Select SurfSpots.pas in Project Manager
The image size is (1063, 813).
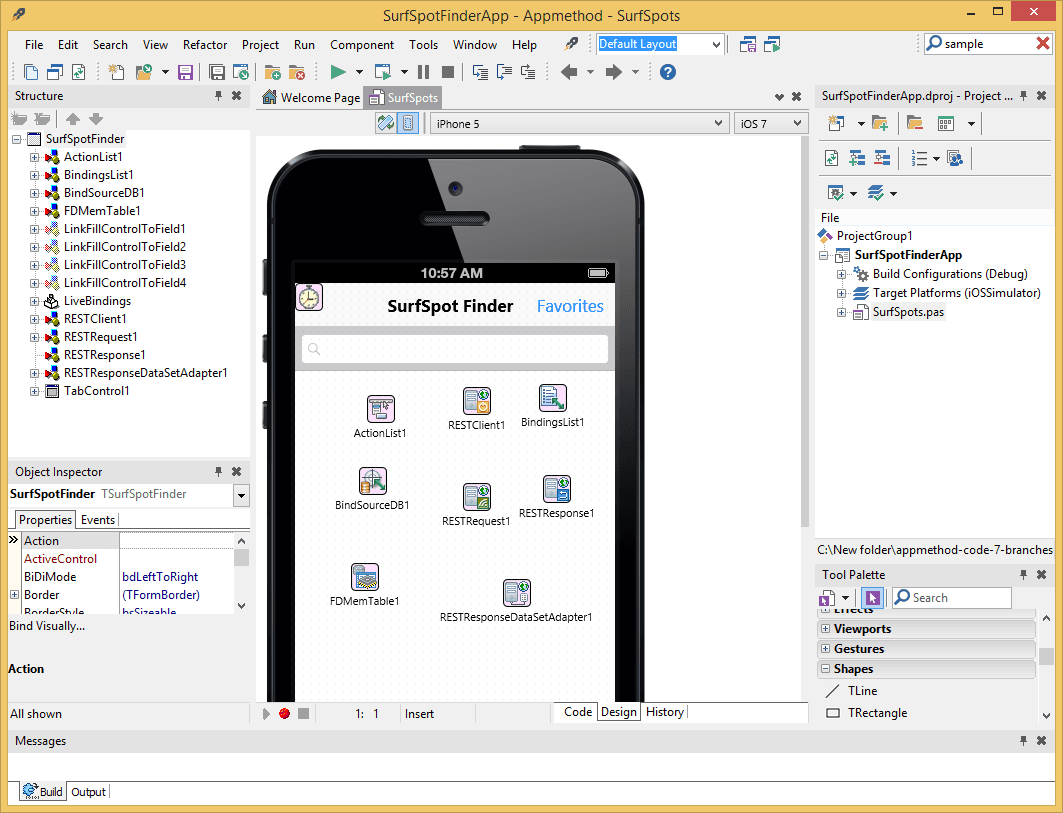tap(908, 312)
